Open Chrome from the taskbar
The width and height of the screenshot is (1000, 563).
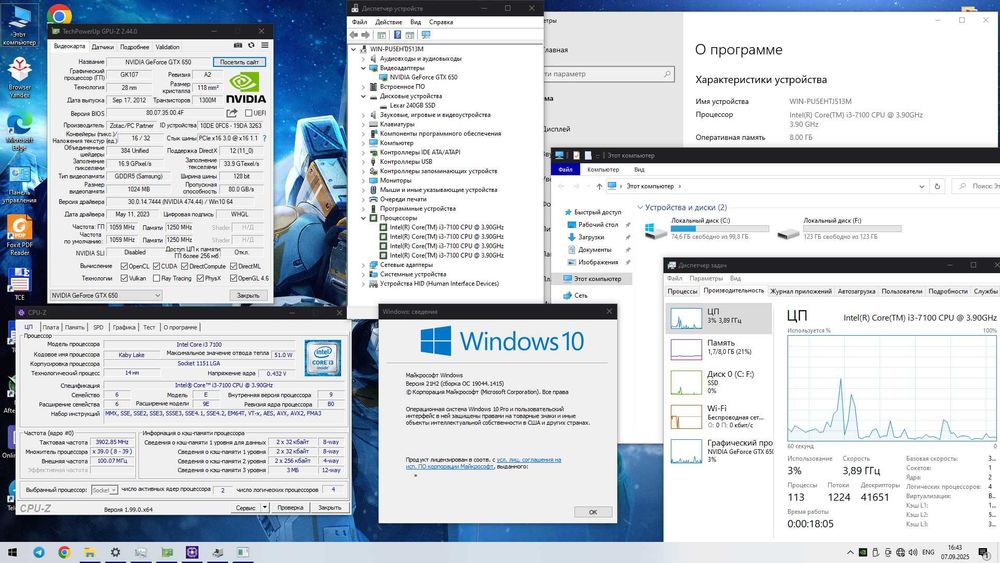pyautogui.click(x=64, y=552)
